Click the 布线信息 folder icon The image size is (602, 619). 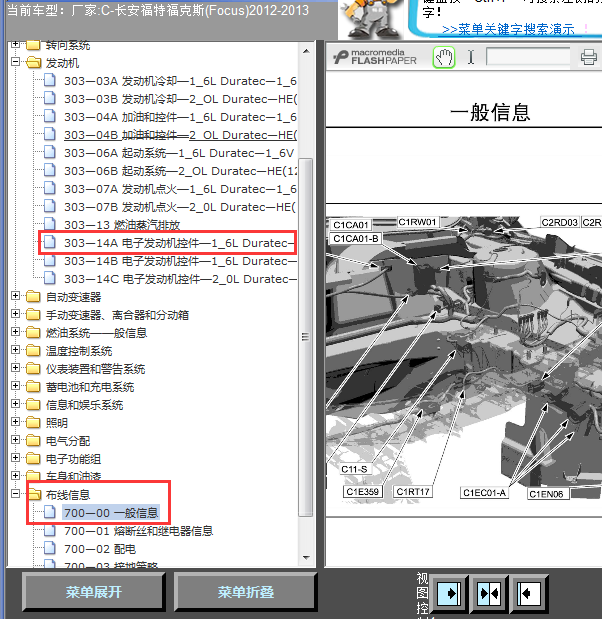tap(34, 494)
